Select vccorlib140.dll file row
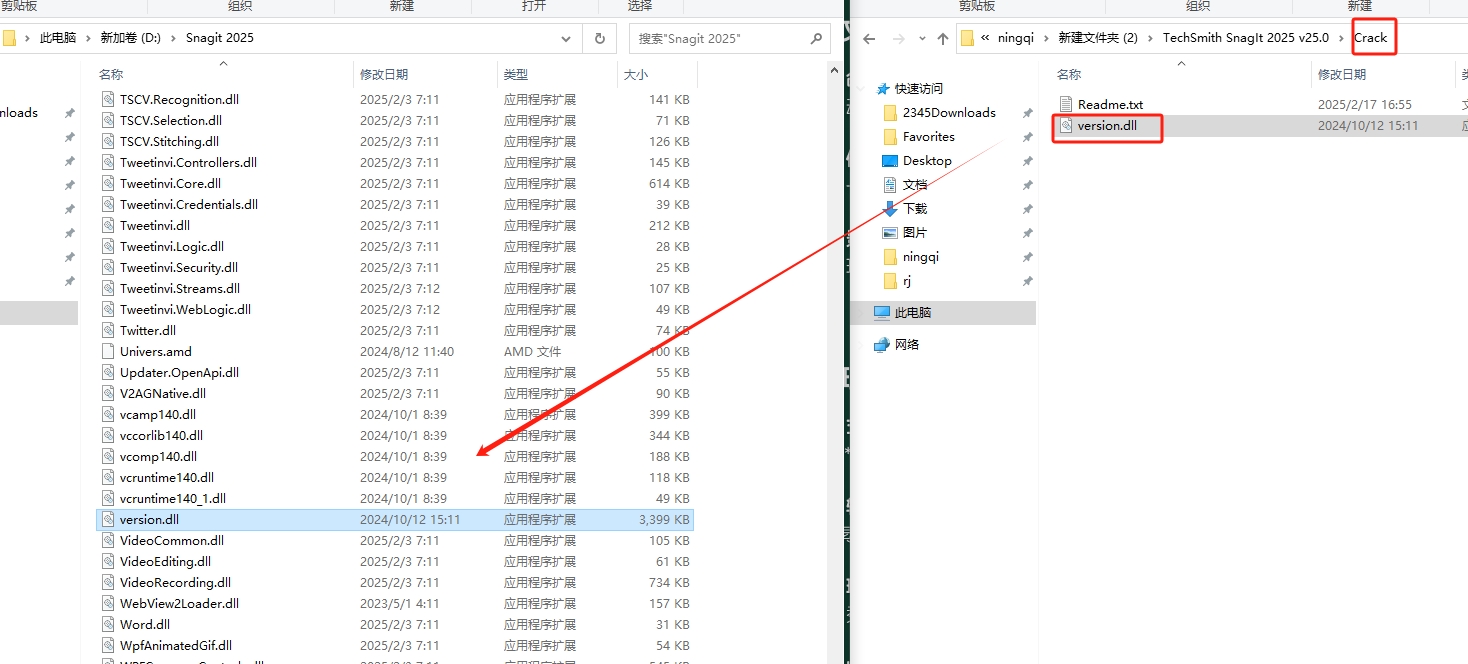The image size is (1468, 664). (394, 435)
